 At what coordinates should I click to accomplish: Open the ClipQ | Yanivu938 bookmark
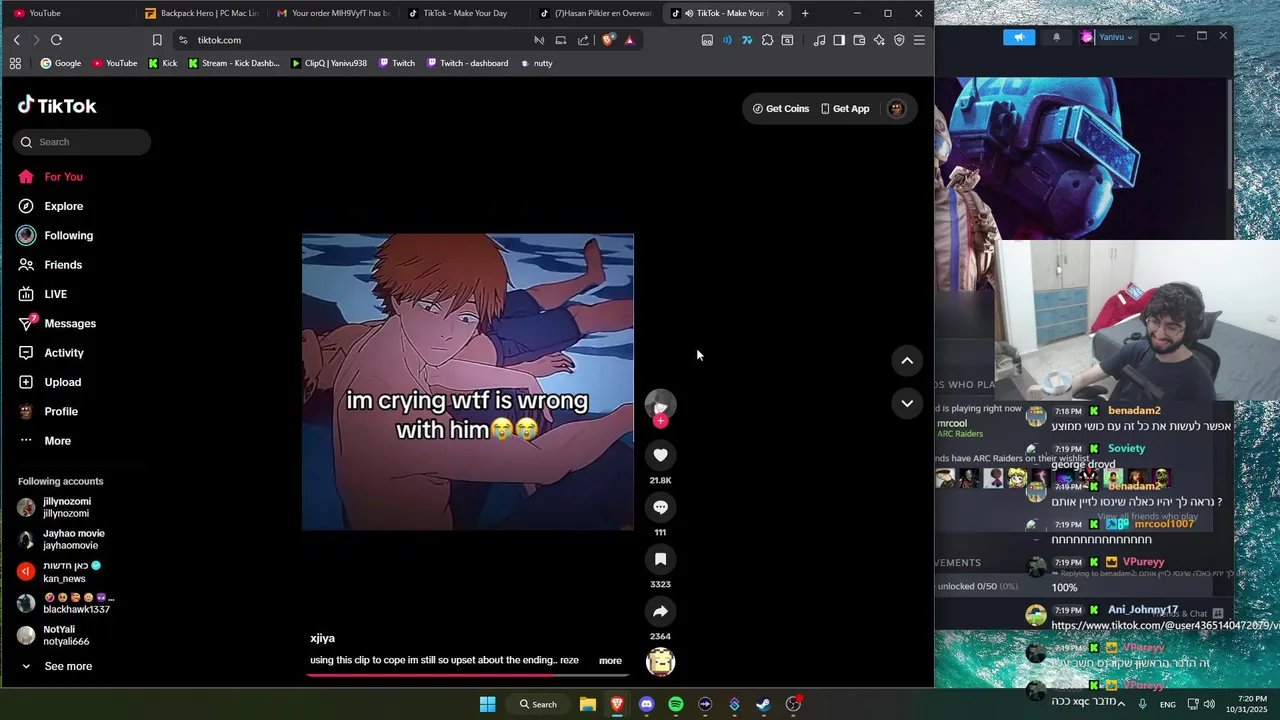click(x=329, y=63)
